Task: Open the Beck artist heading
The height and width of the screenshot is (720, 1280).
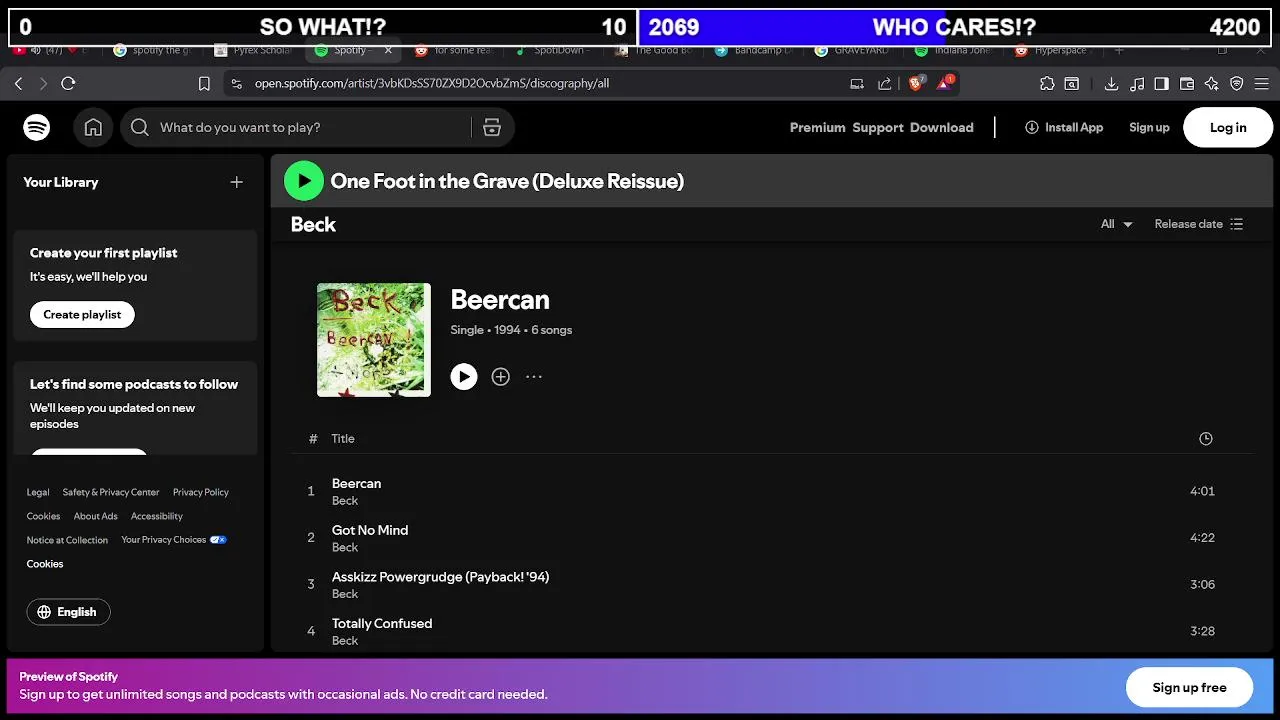Action: click(313, 224)
